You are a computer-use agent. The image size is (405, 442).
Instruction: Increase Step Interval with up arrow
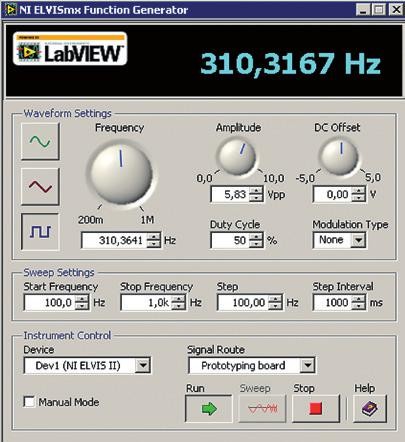[359, 299]
